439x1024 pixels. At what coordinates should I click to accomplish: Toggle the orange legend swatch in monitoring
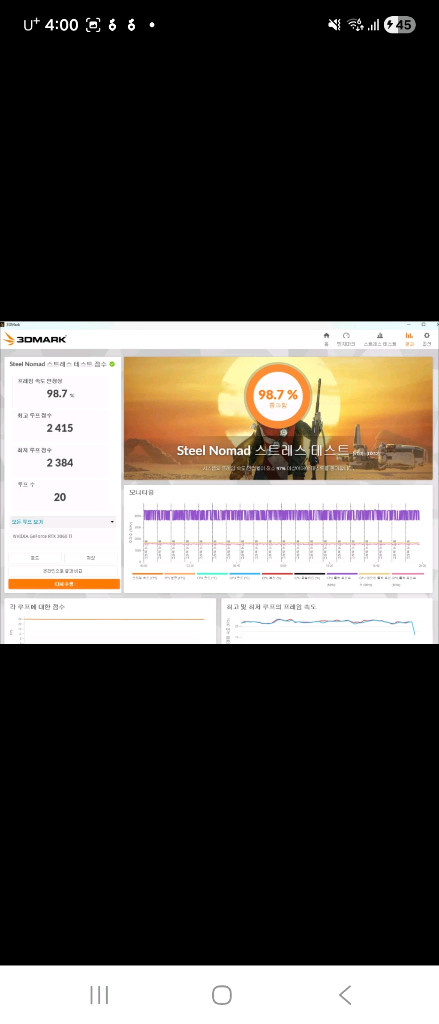[x=147, y=574]
